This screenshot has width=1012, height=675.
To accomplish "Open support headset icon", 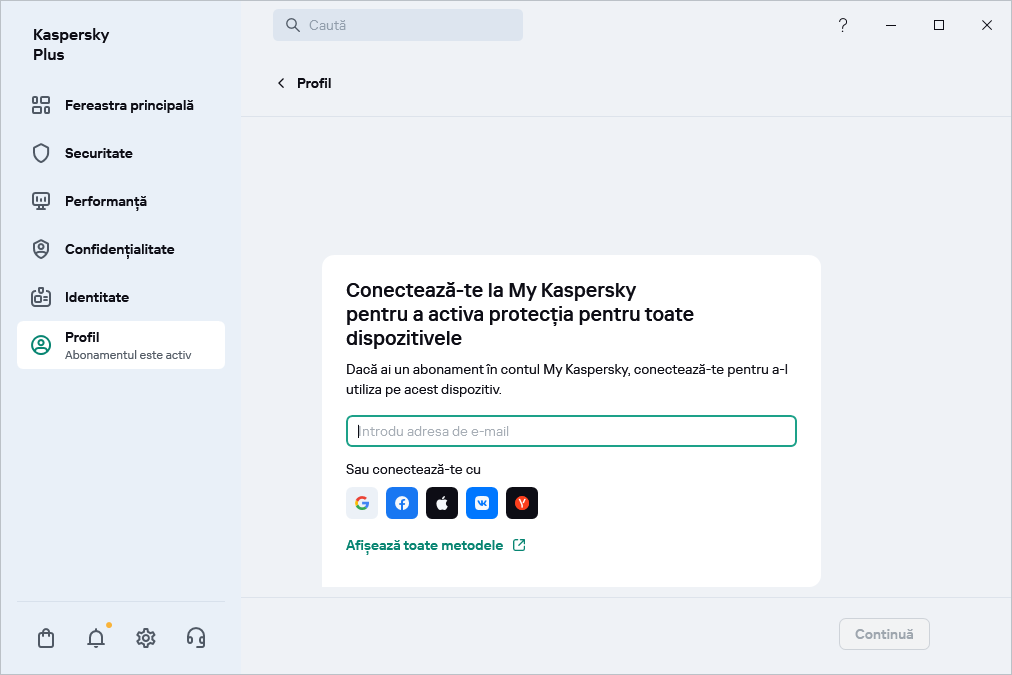I will pyautogui.click(x=196, y=638).
